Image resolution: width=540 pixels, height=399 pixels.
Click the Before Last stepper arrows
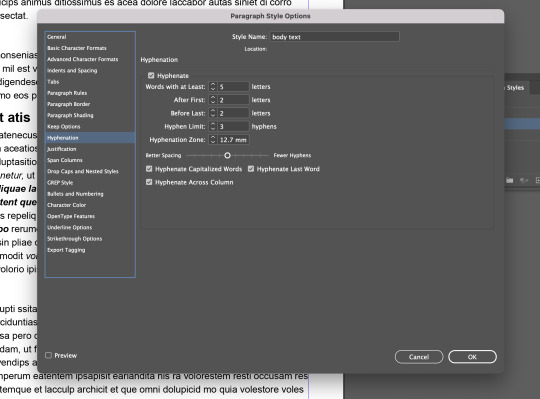213,113
